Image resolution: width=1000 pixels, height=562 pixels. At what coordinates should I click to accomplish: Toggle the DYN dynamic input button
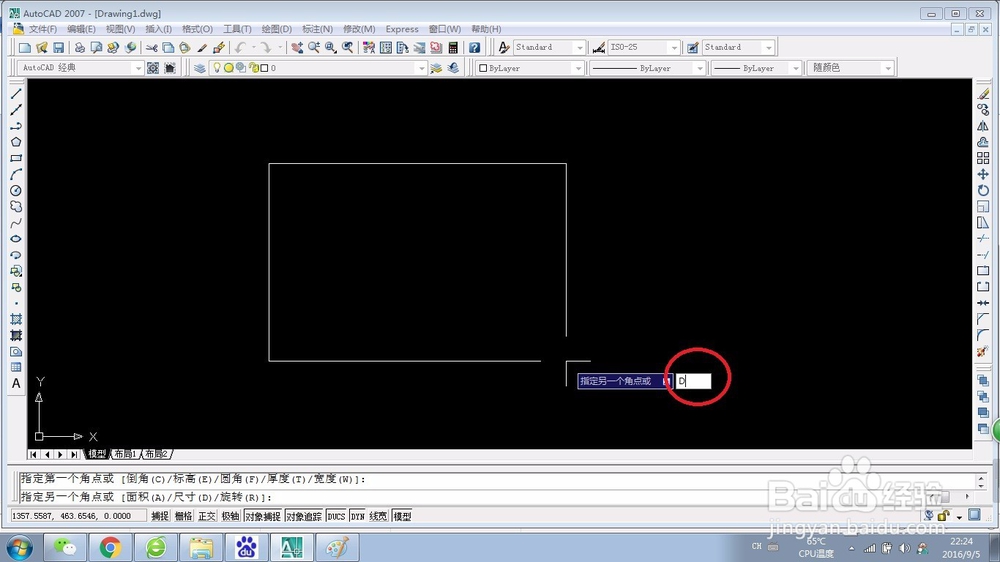point(357,516)
